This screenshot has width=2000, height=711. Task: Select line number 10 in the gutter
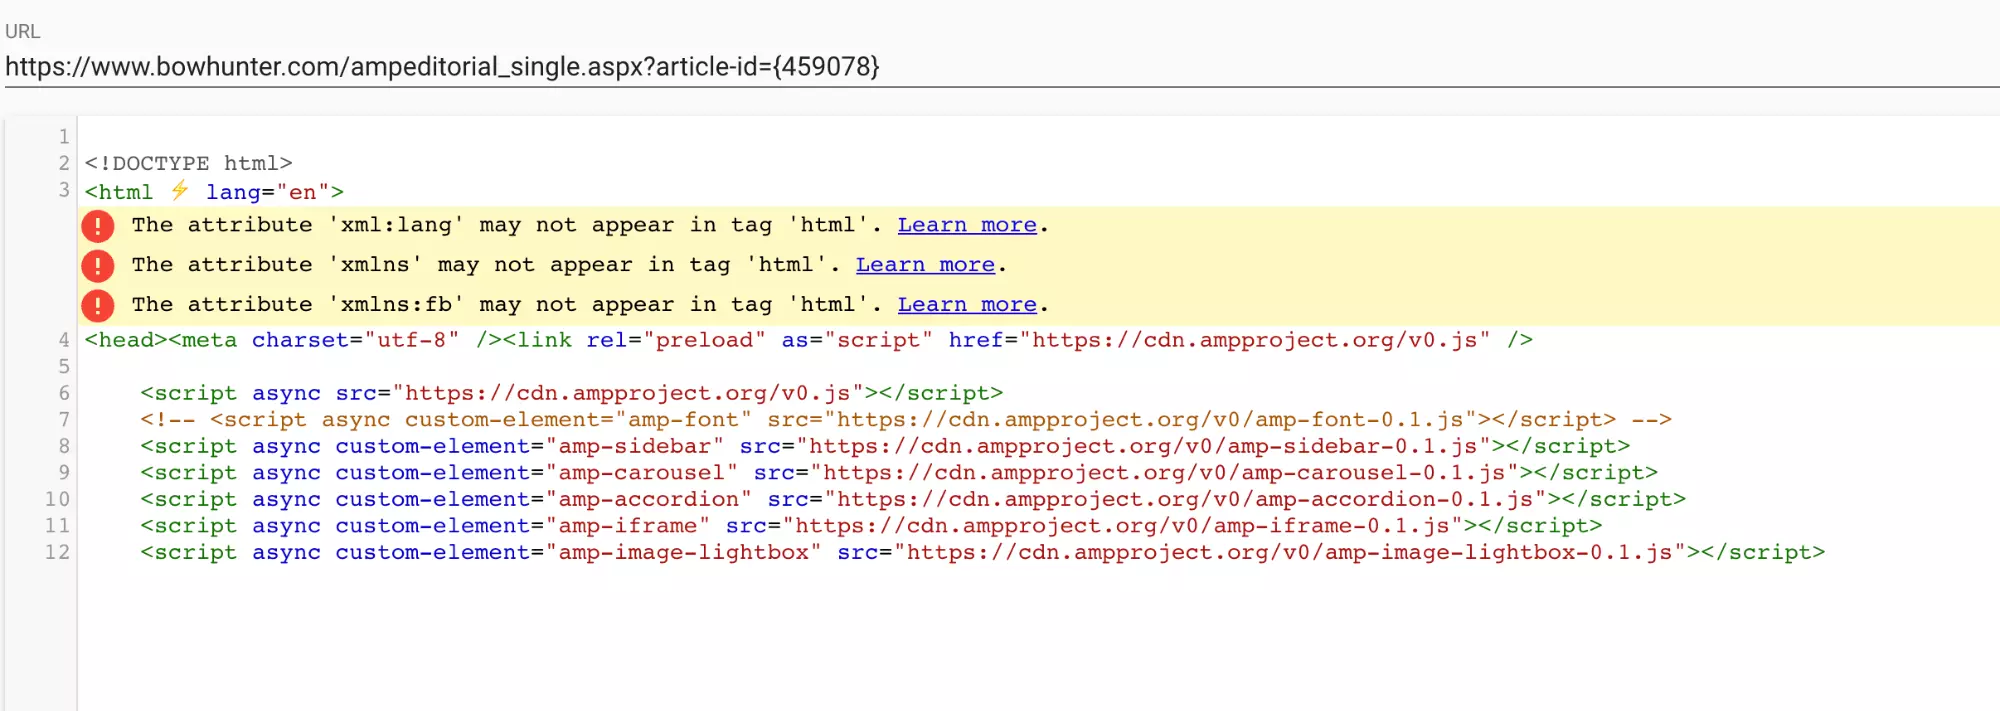tap(58, 499)
